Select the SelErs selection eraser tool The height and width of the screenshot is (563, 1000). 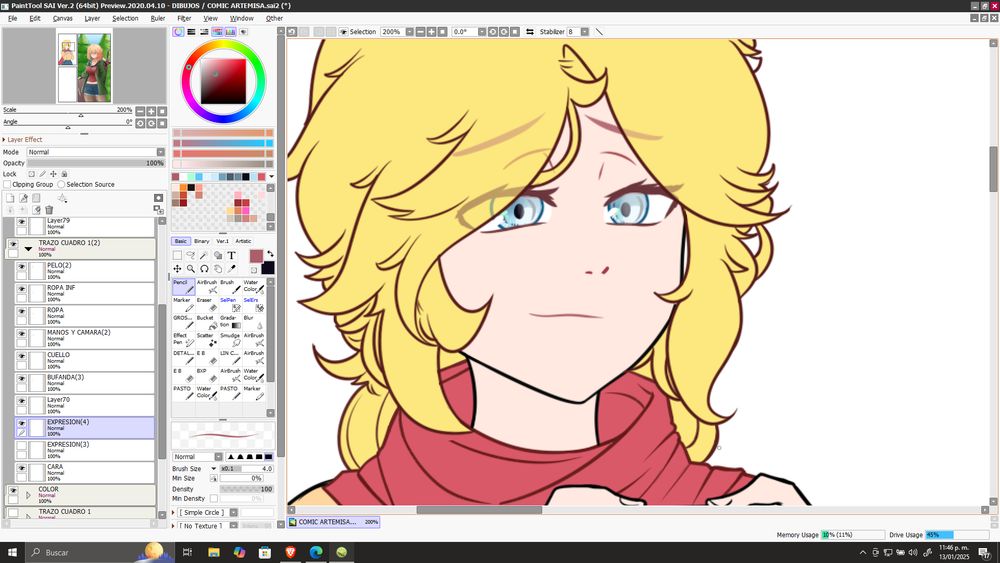click(x=253, y=304)
